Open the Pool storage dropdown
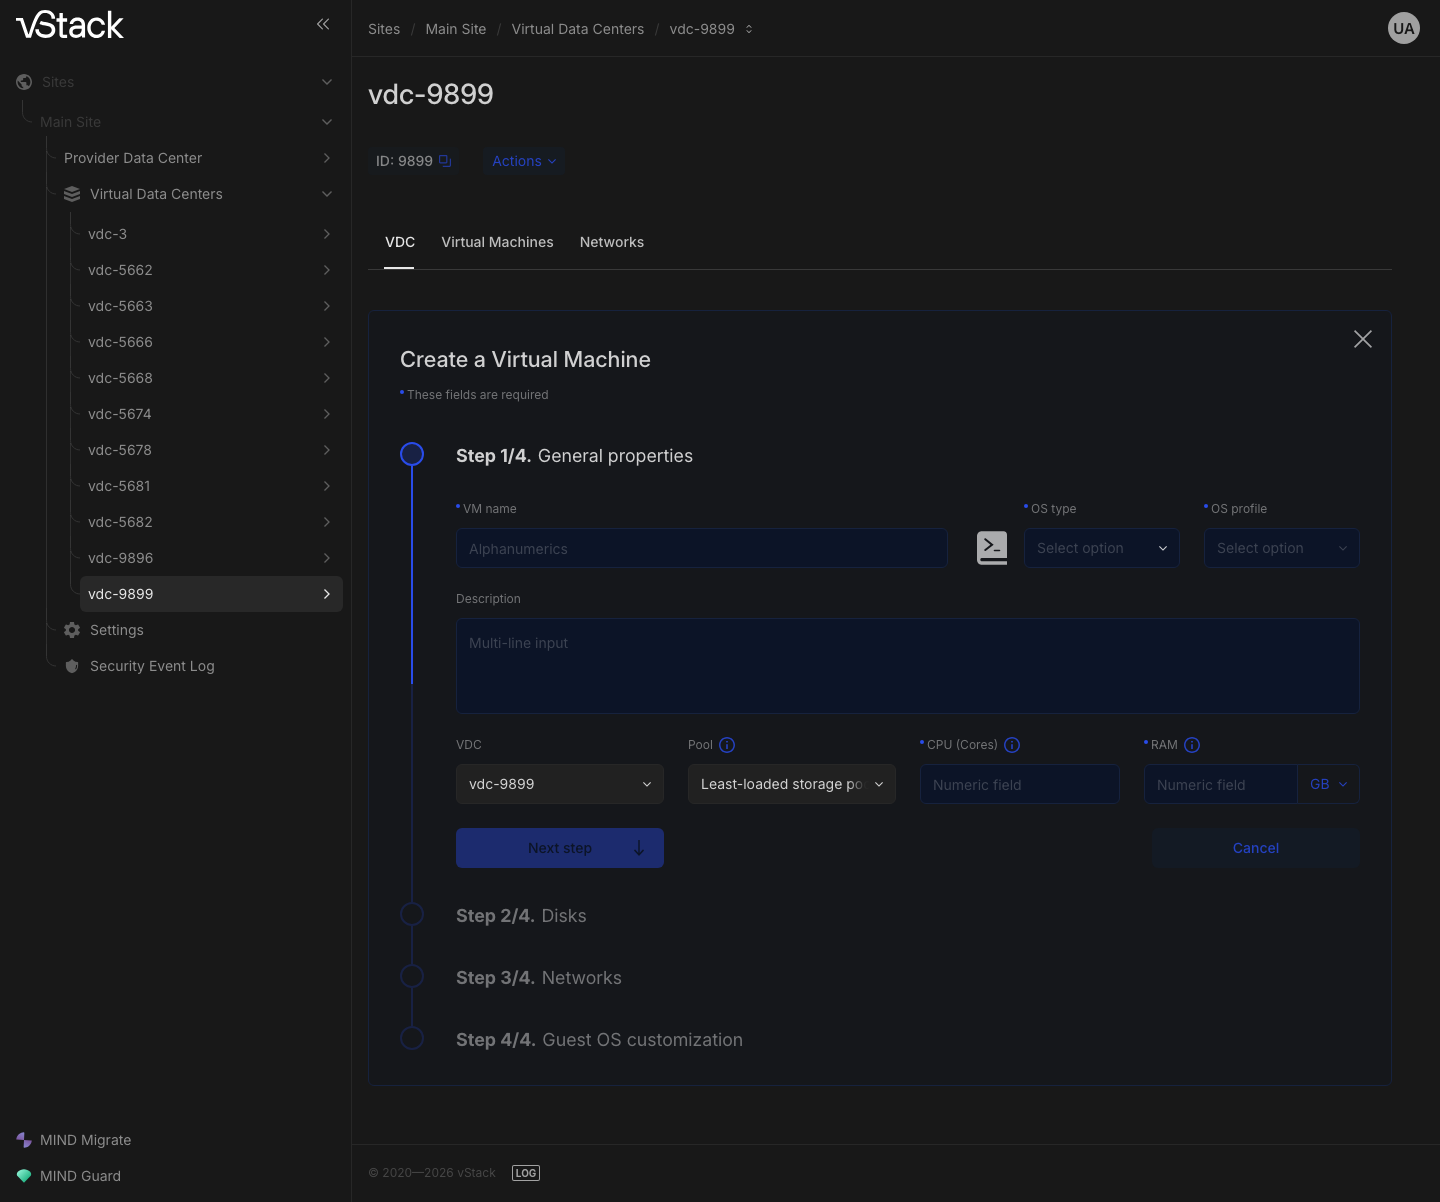1440x1202 pixels. pyautogui.click(x=792, y=784)
